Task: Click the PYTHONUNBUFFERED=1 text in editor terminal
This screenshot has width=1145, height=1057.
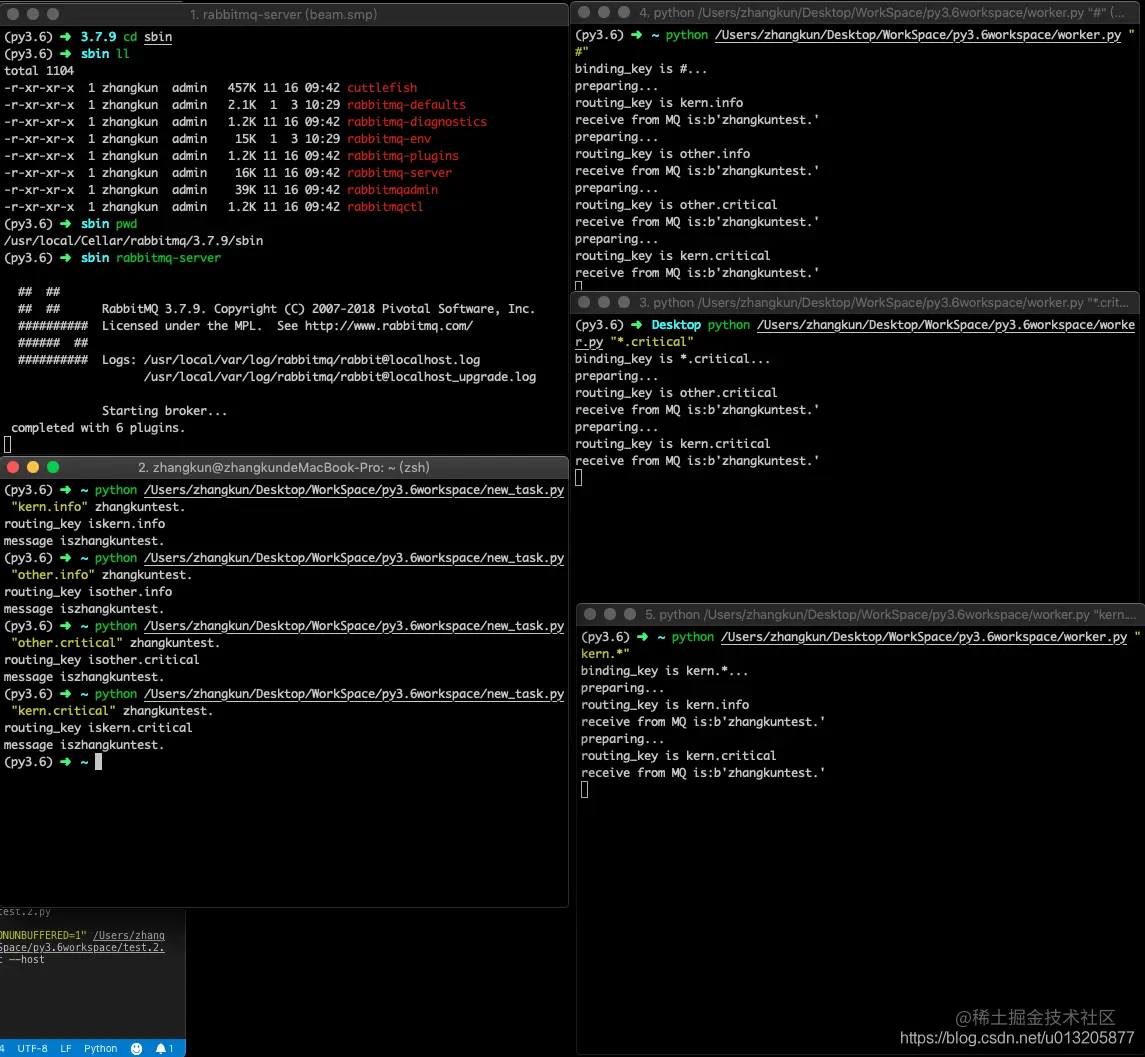Action: pyautogui.click(x=43, y=936)
